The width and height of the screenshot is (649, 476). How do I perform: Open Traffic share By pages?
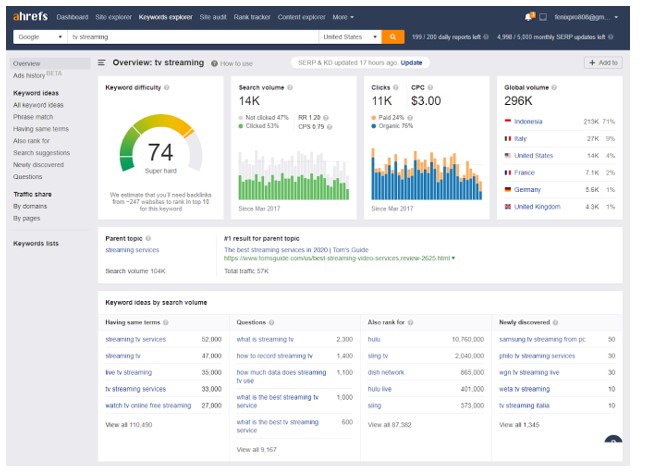26,218
